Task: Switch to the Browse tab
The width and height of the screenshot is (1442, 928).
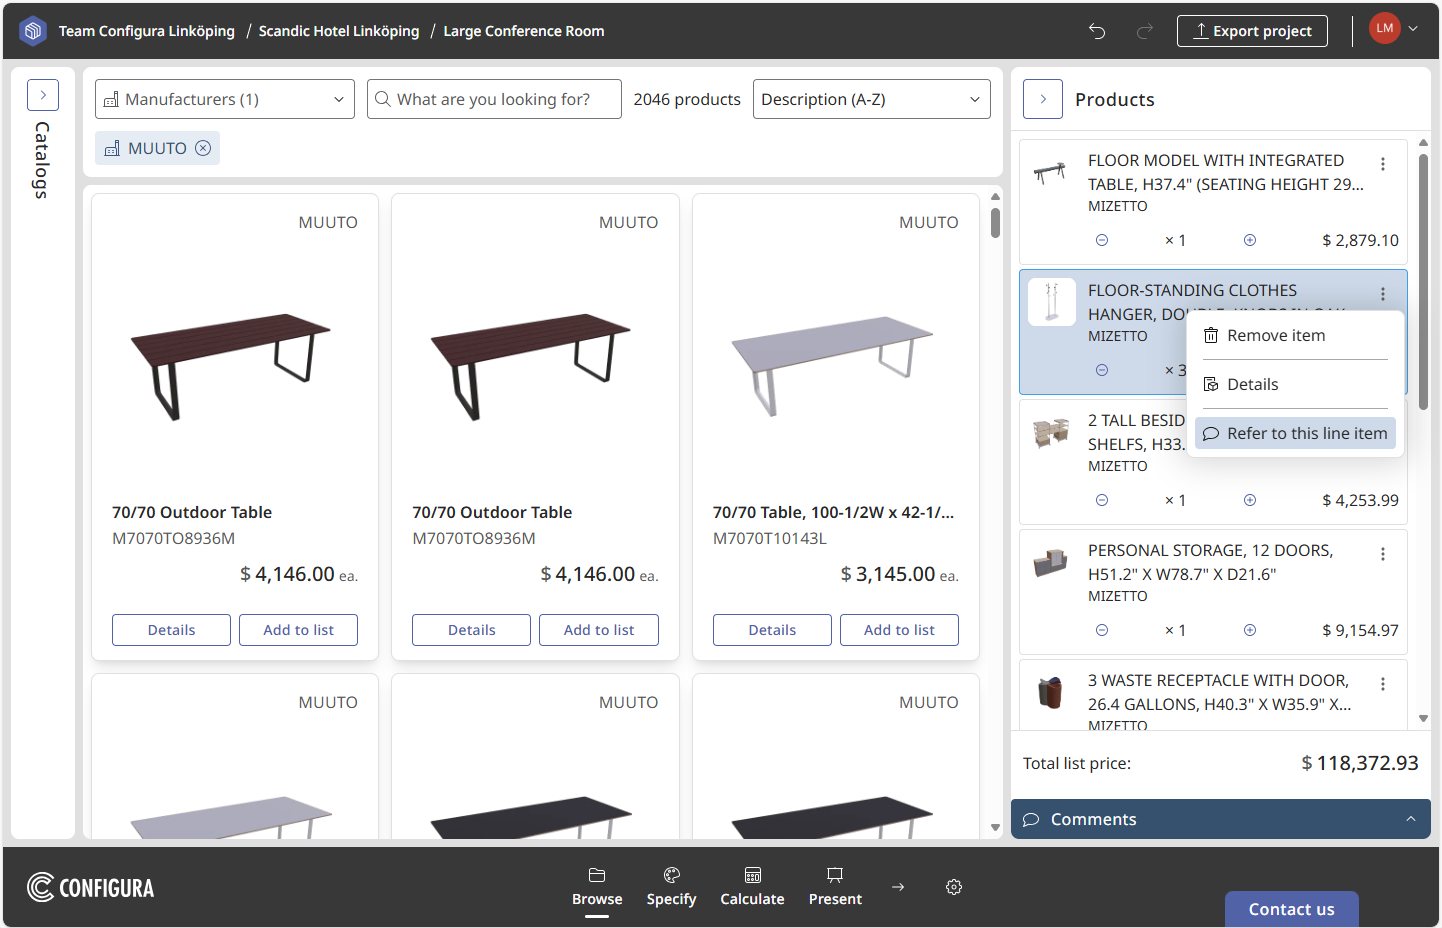Action: tap(597, 887)
